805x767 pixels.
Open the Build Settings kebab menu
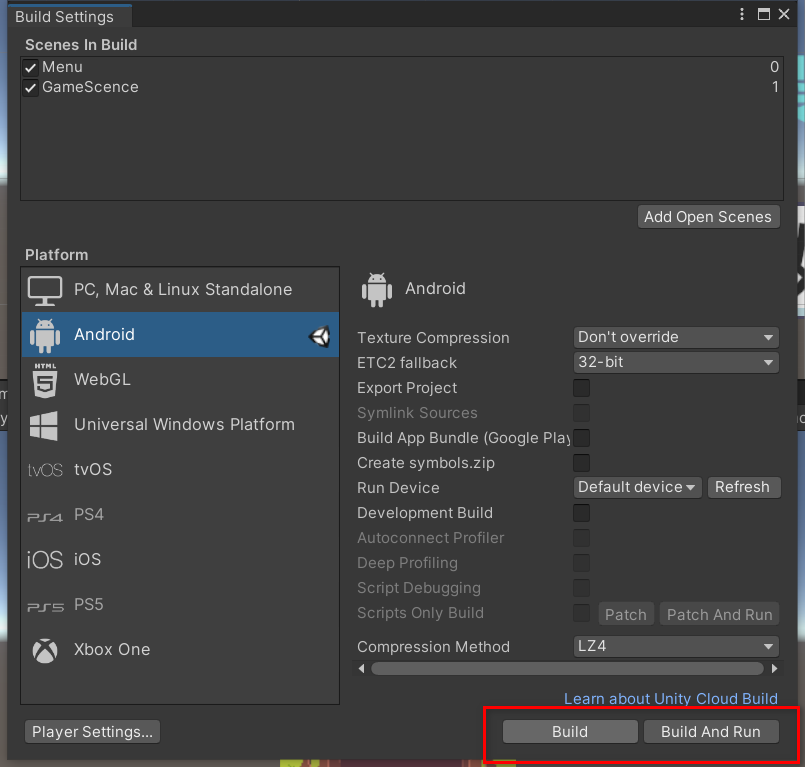click(742, 14)
